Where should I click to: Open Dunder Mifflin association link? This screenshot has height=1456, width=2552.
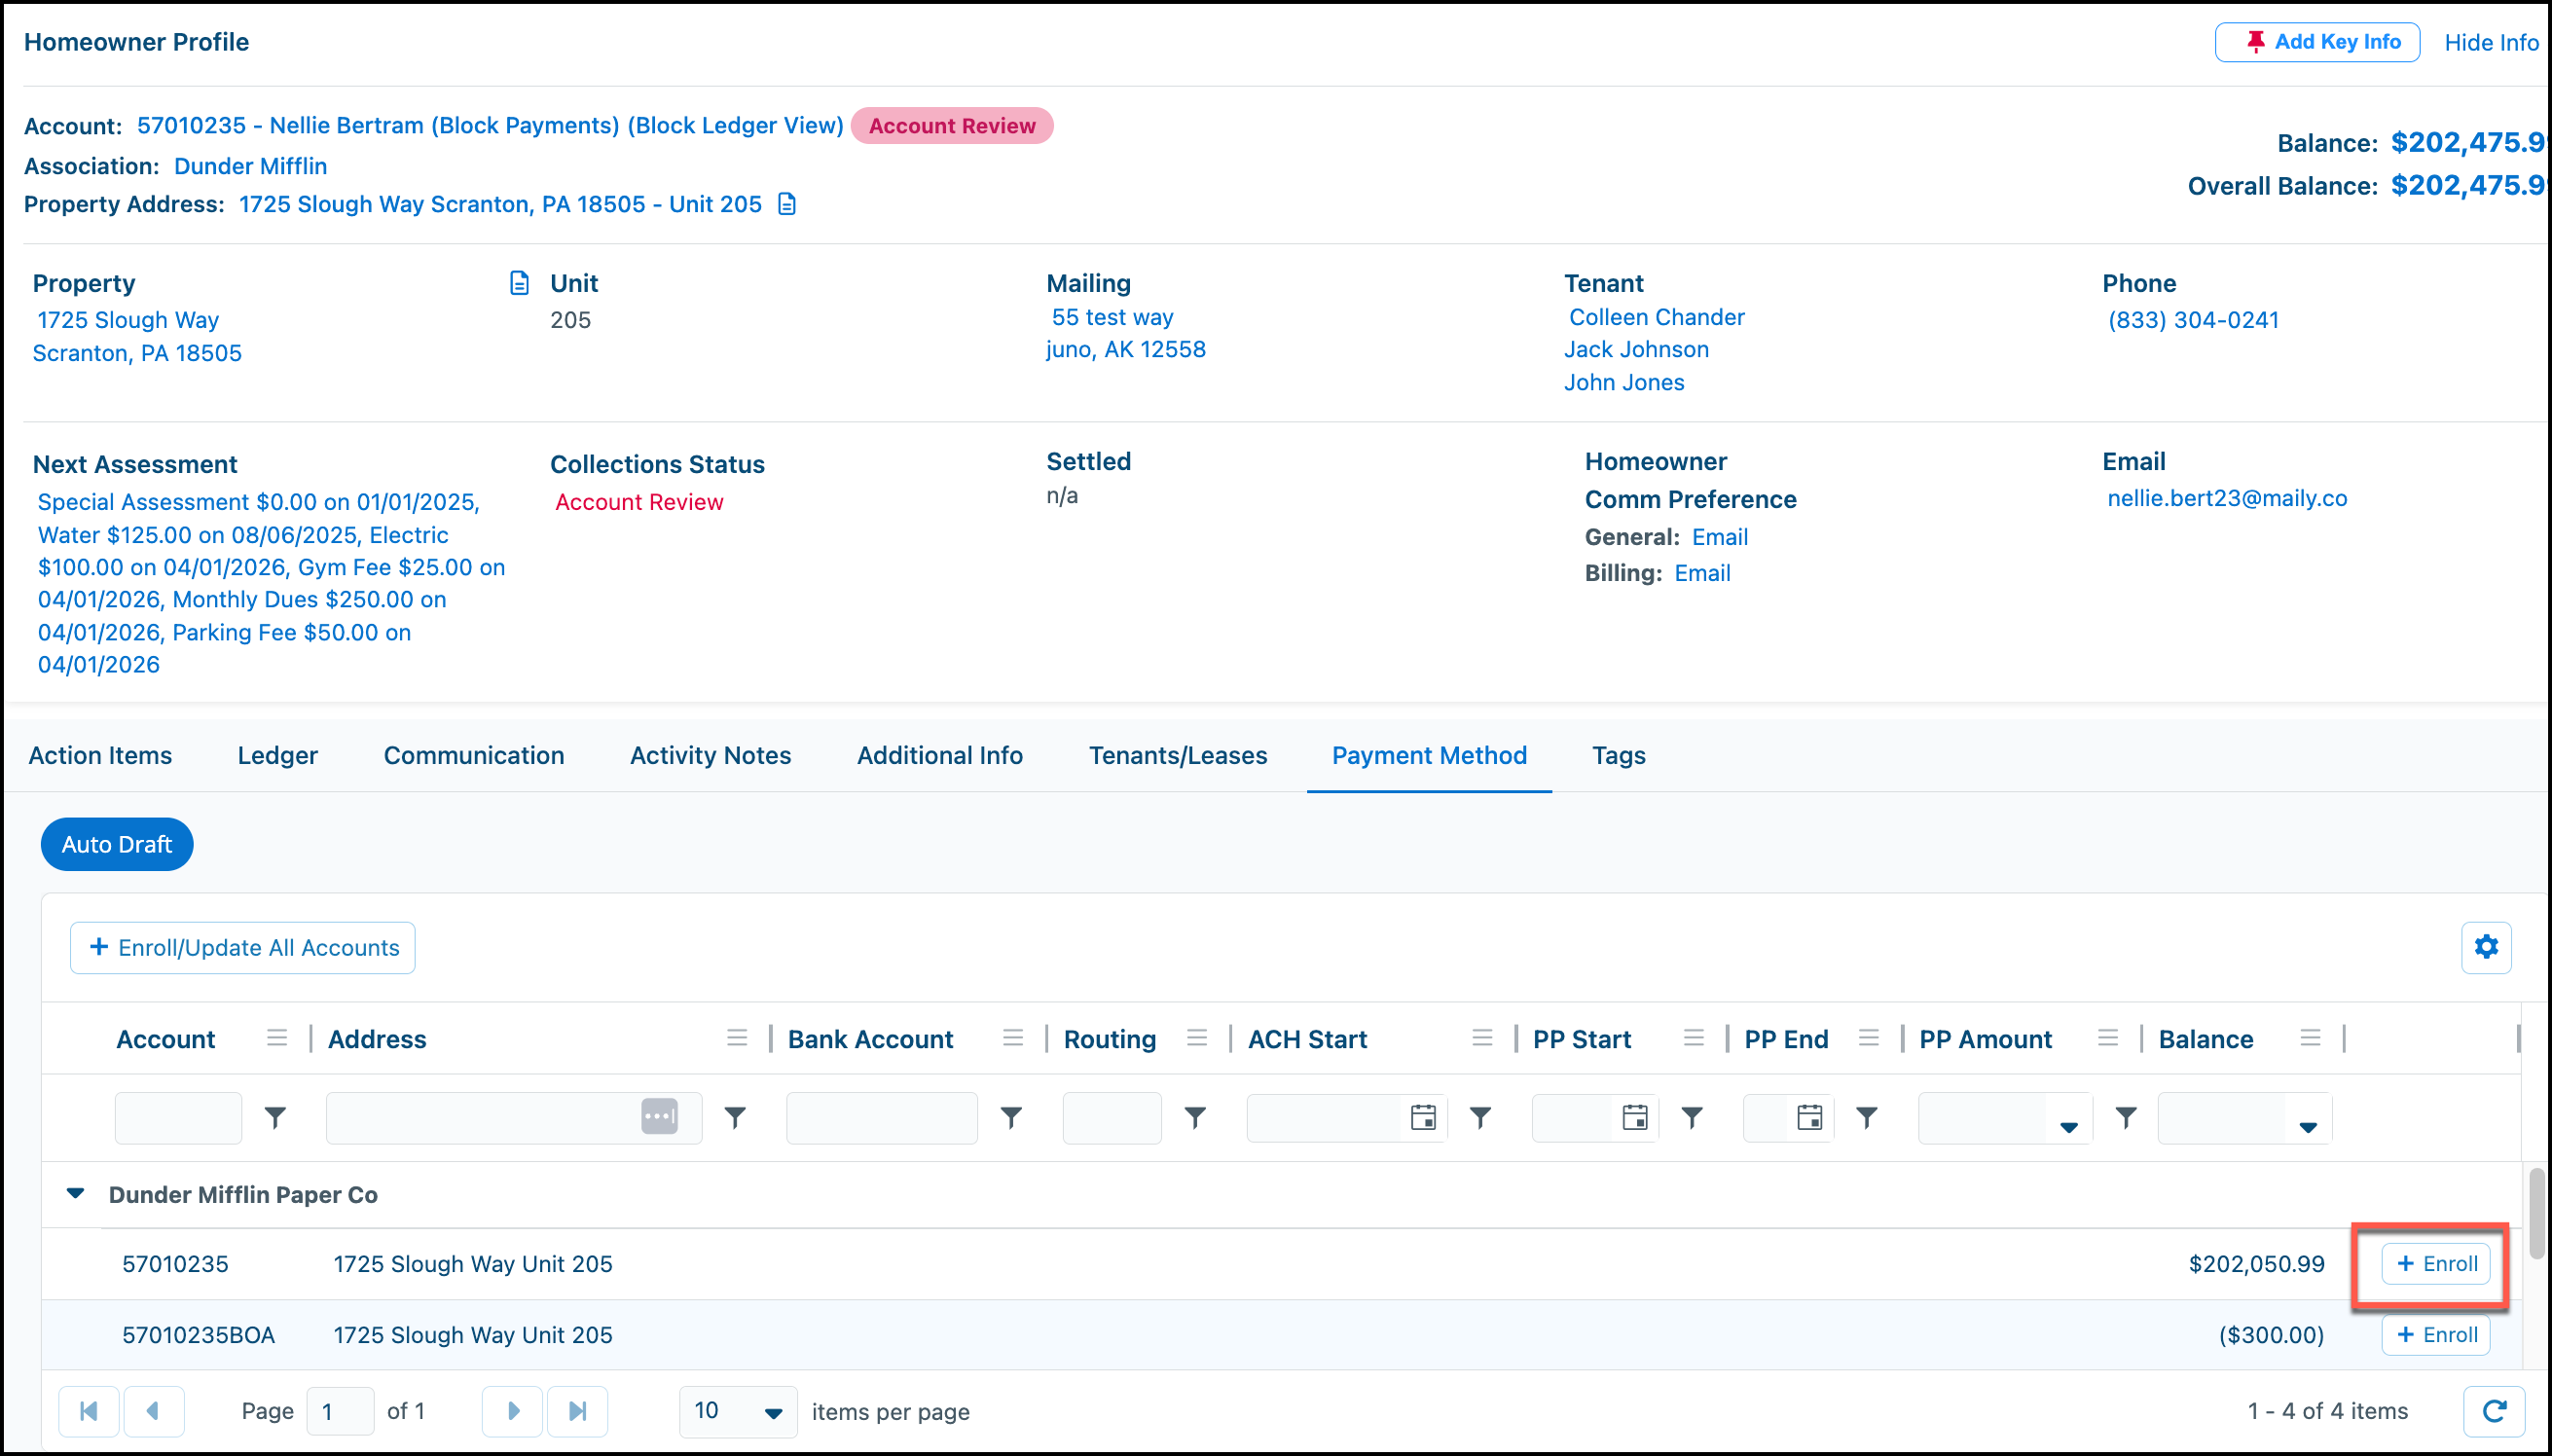pos(250,166)
